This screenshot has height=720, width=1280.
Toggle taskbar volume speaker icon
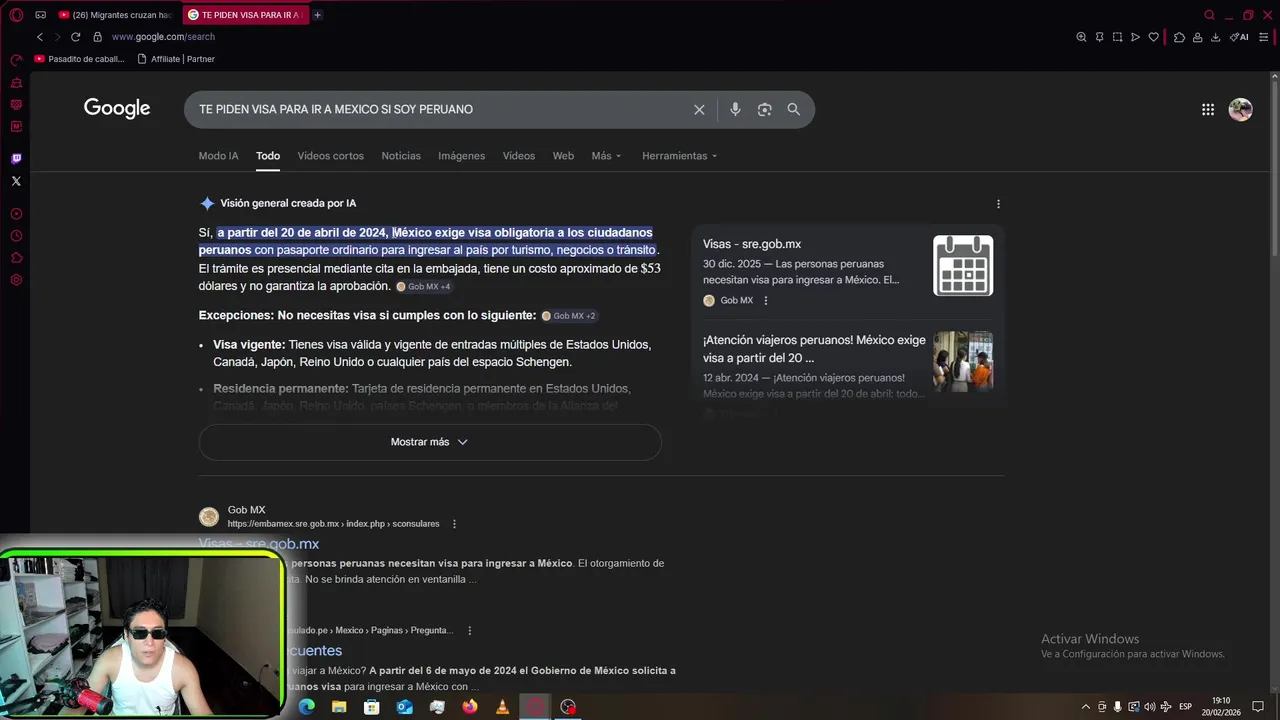(1149, 707)
